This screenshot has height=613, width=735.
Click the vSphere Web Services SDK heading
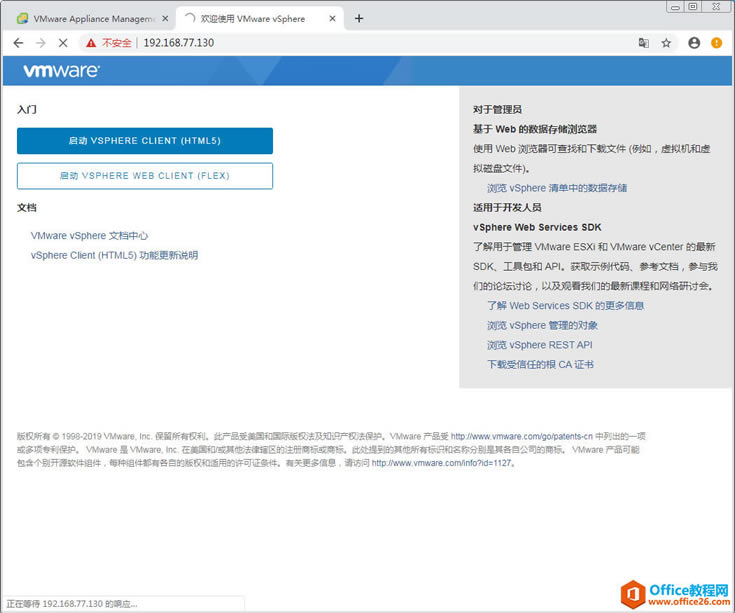(x=537, y=227)
